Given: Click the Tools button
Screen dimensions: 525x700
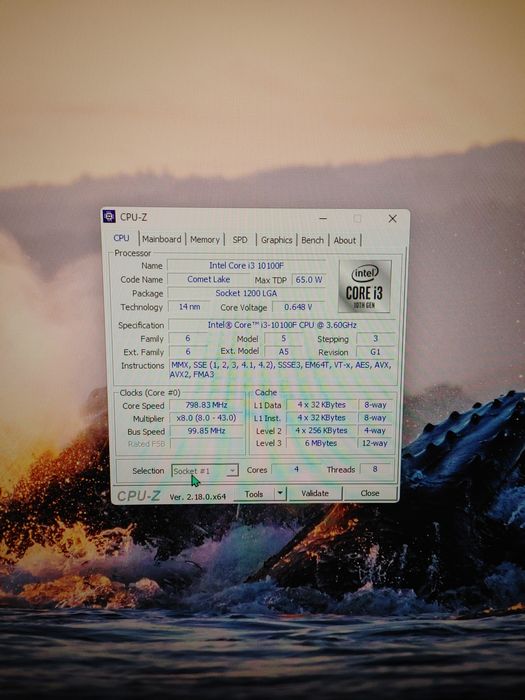Looking at the screenshot, I should [x=254, y=494].
